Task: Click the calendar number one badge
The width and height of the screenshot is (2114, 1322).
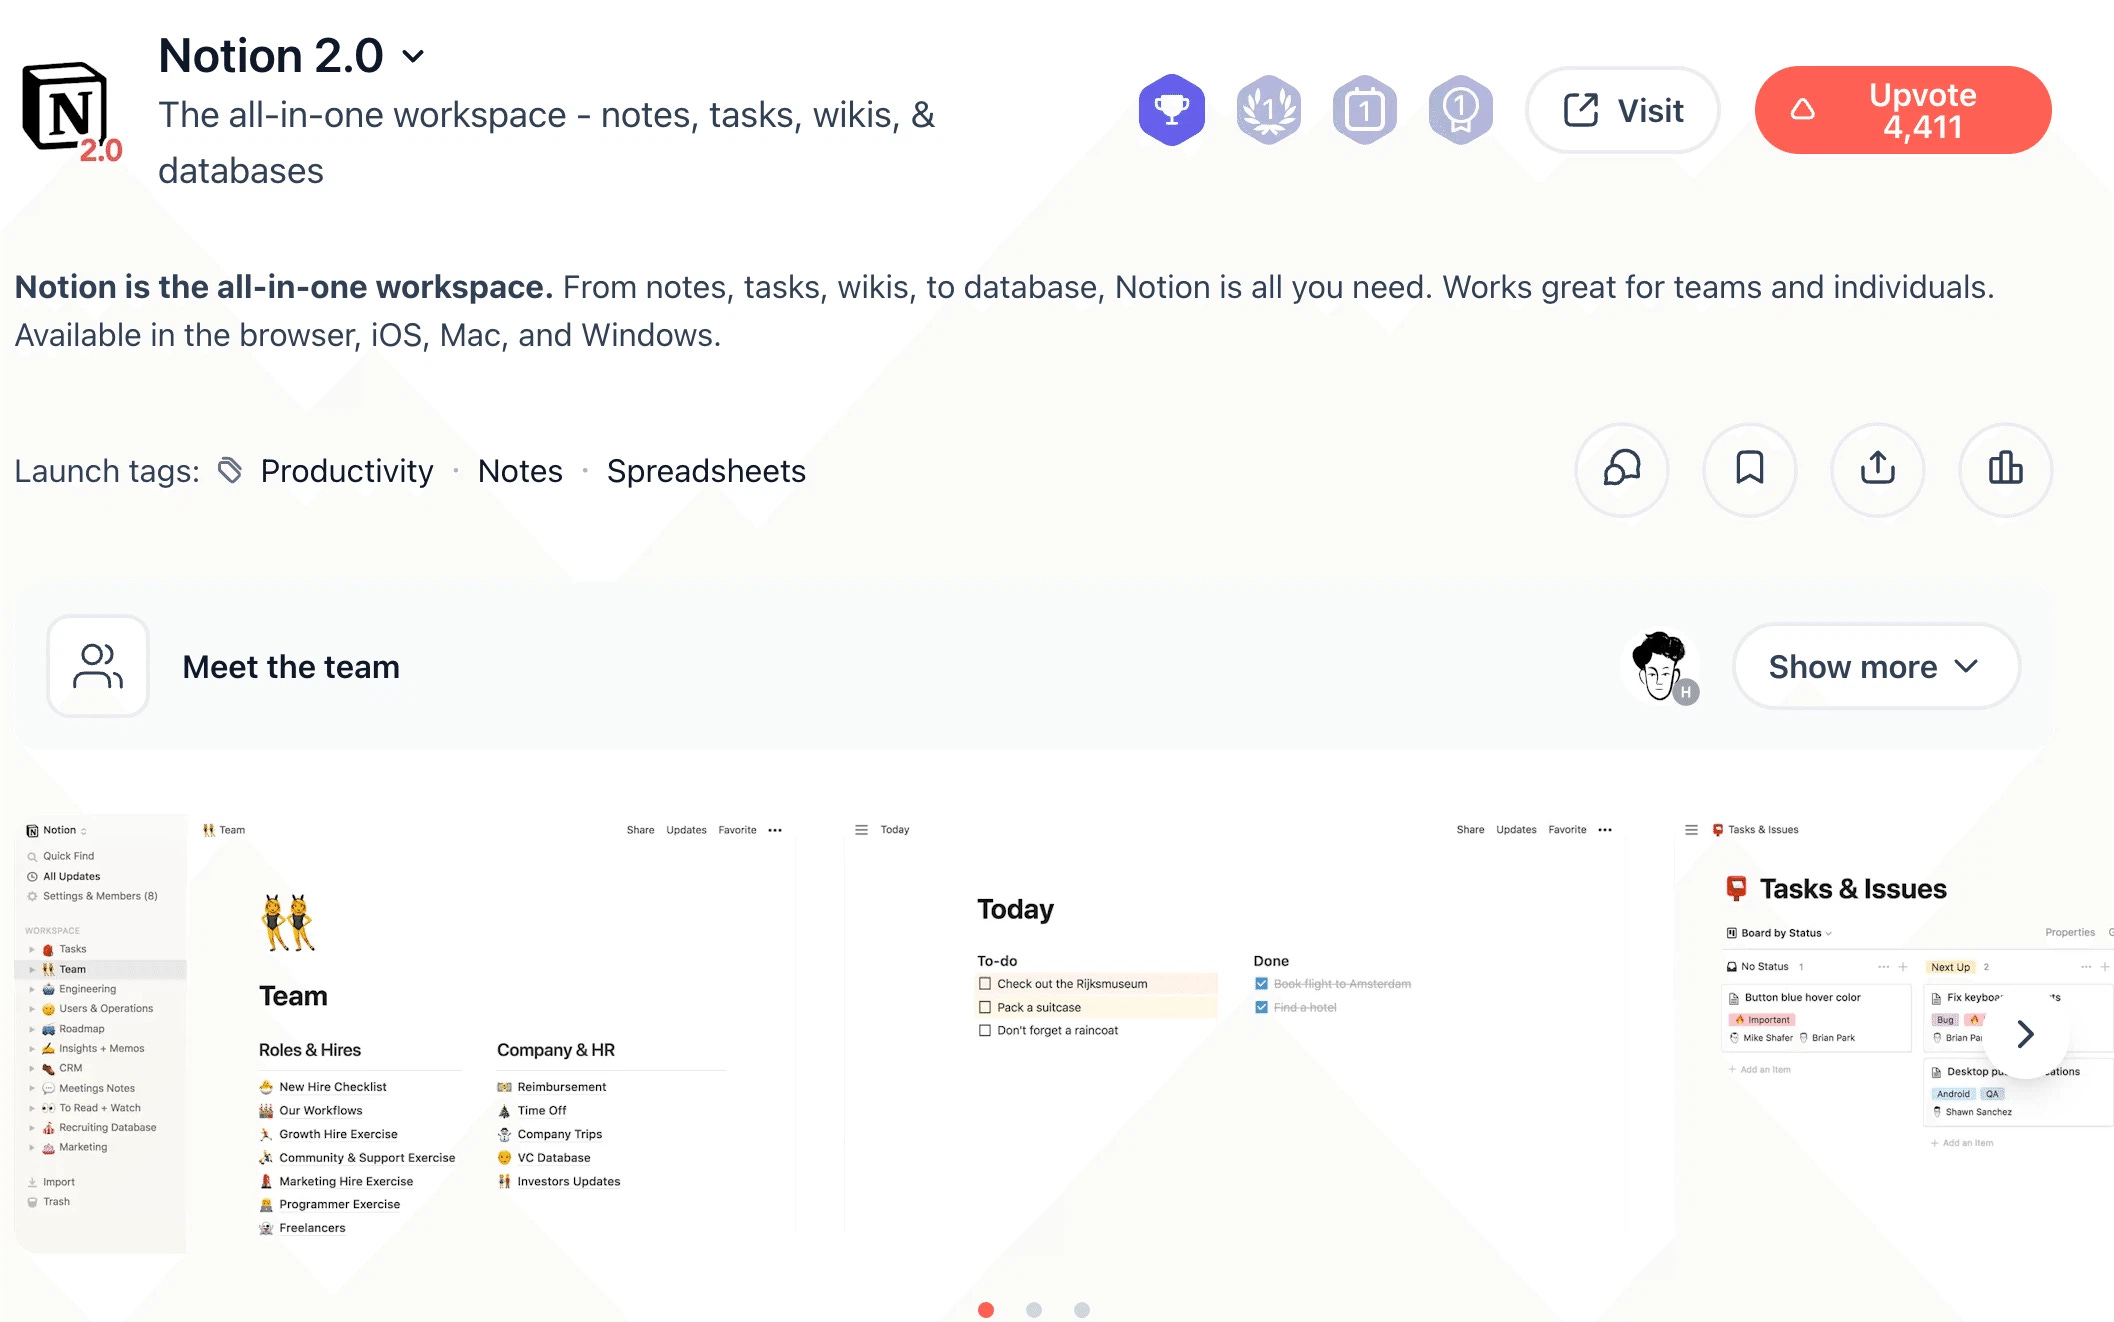Action: 1364,110
